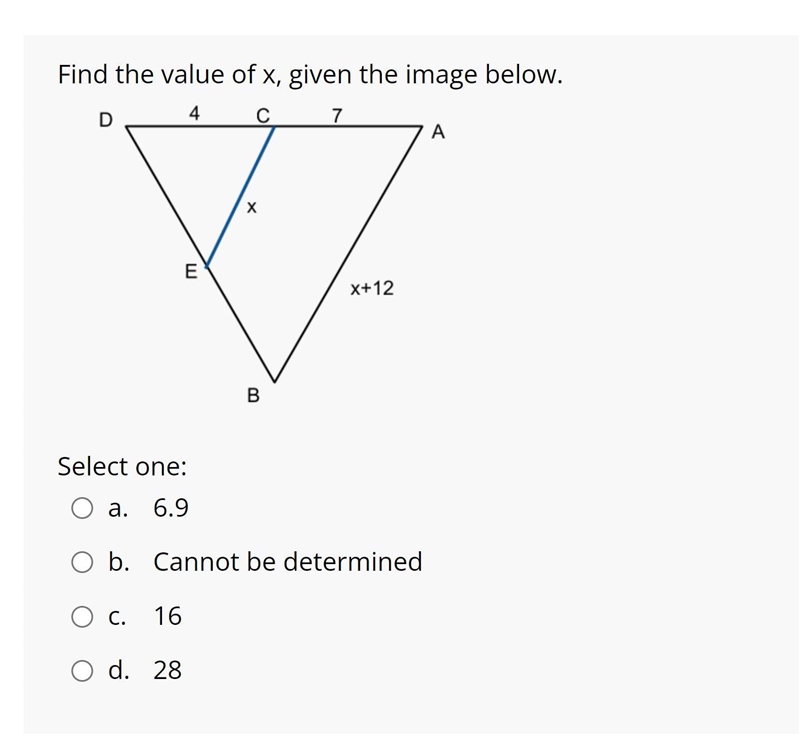This screenshot has width=800, height=739.
Task: Click the blue segment CE in diagram
Action: 240,196
